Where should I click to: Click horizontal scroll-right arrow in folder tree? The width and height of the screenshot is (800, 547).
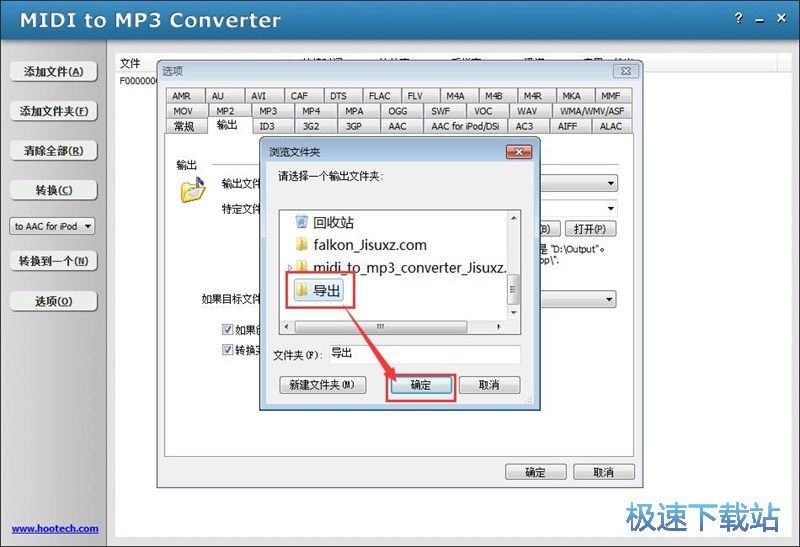click(498, 327)
